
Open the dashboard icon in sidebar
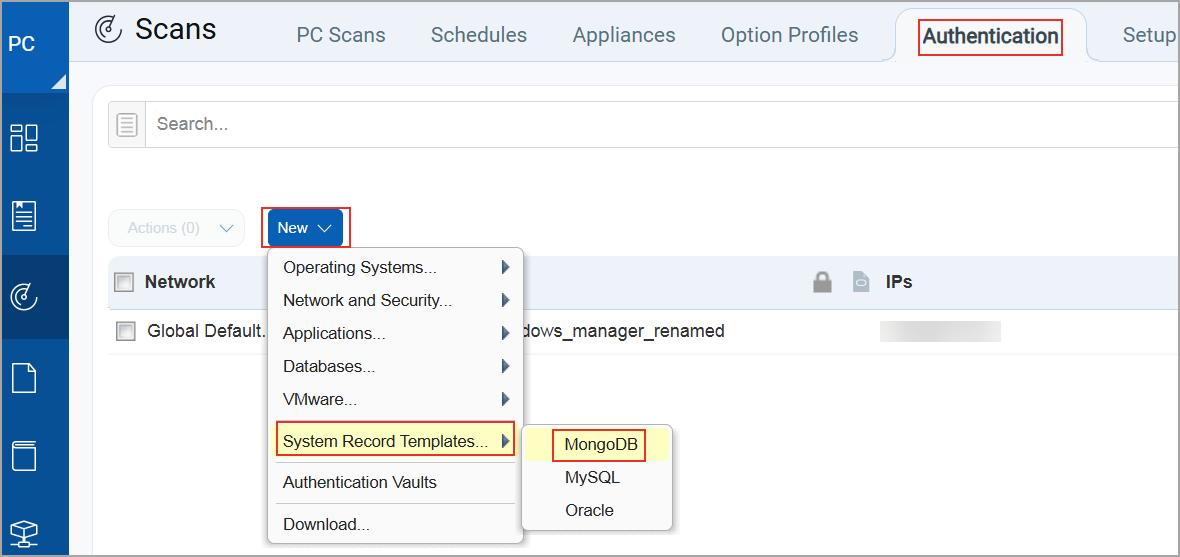pyautogui.click(x=24, y=137)
